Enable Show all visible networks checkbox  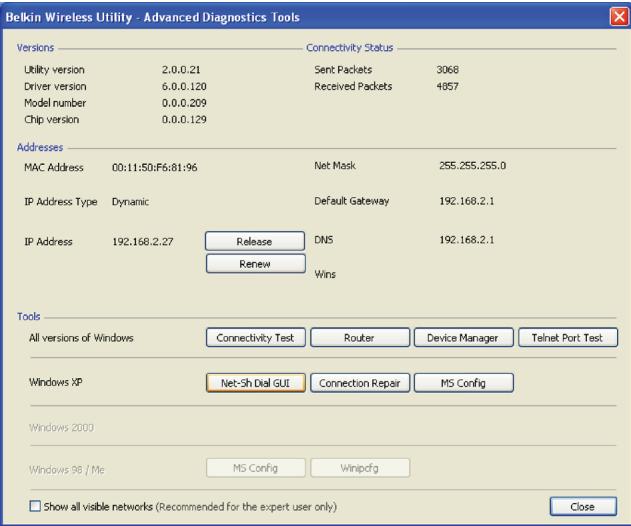pyautogui.click(x=35, y=506)
